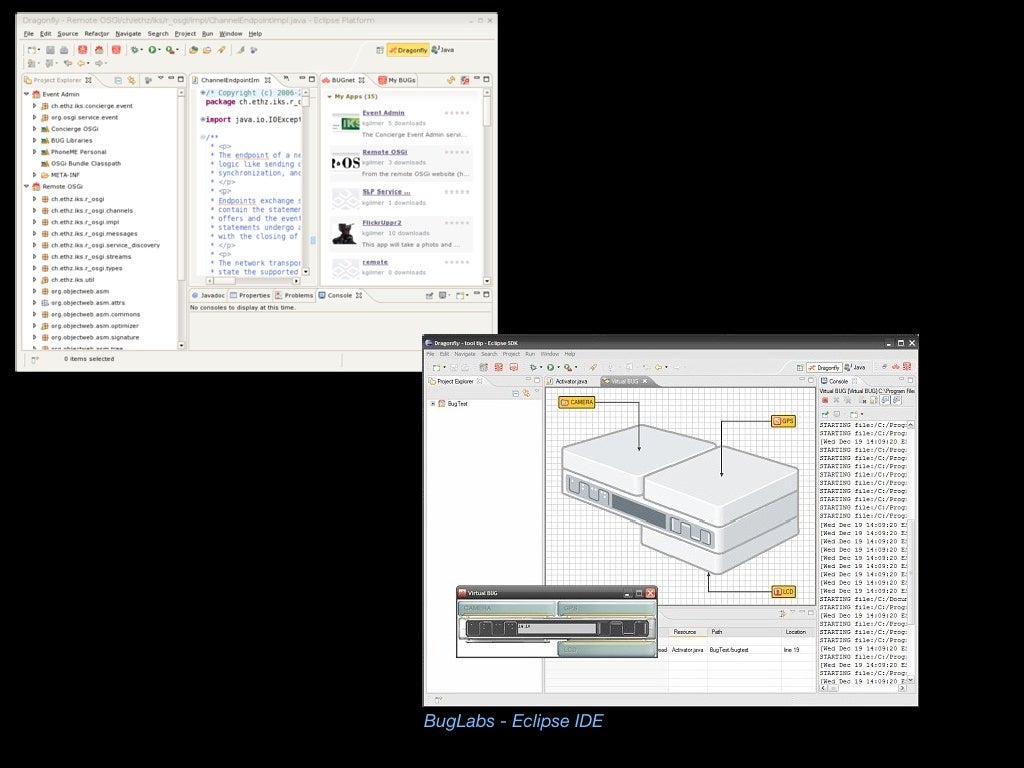Screen dimensions: 1024x768
Task: Click Location column header in Problems table
Action: pyautogui.click(x=798, y=632)
